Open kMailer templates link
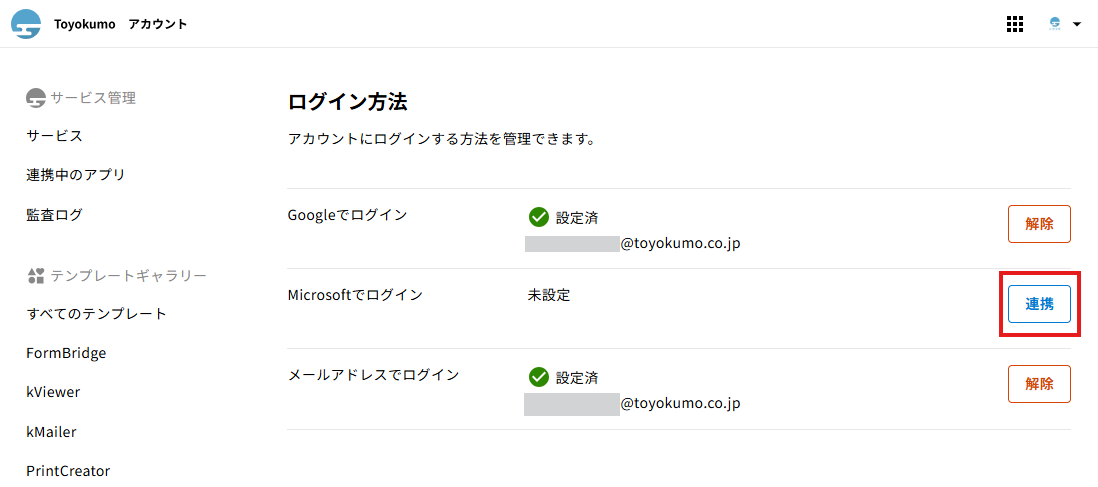This screenshot has width=1098, height=487. 52,432
